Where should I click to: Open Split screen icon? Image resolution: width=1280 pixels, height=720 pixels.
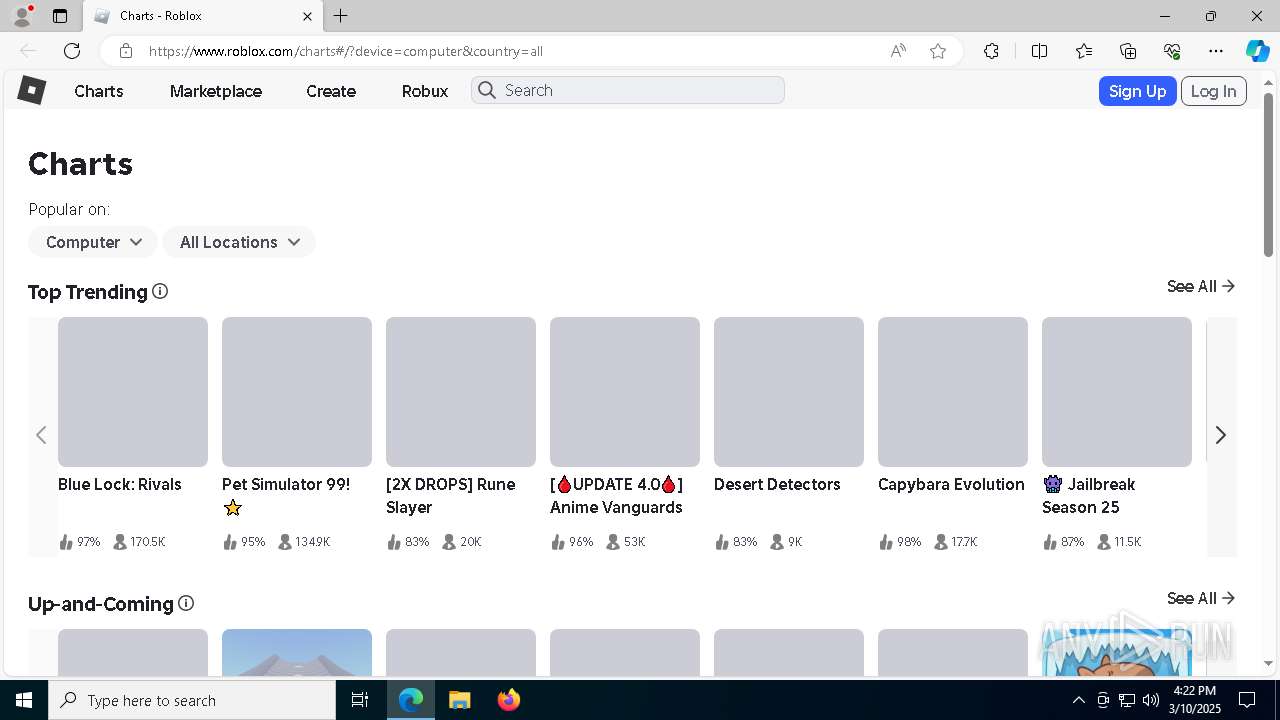click(1039, 51)
